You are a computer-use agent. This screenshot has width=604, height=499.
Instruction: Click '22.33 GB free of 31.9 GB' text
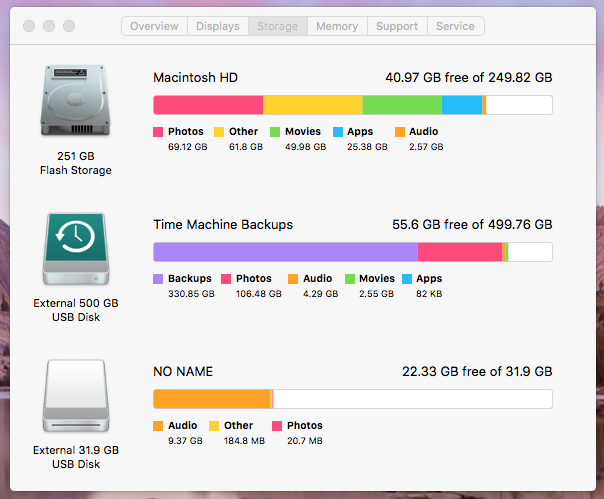point(477,371)
